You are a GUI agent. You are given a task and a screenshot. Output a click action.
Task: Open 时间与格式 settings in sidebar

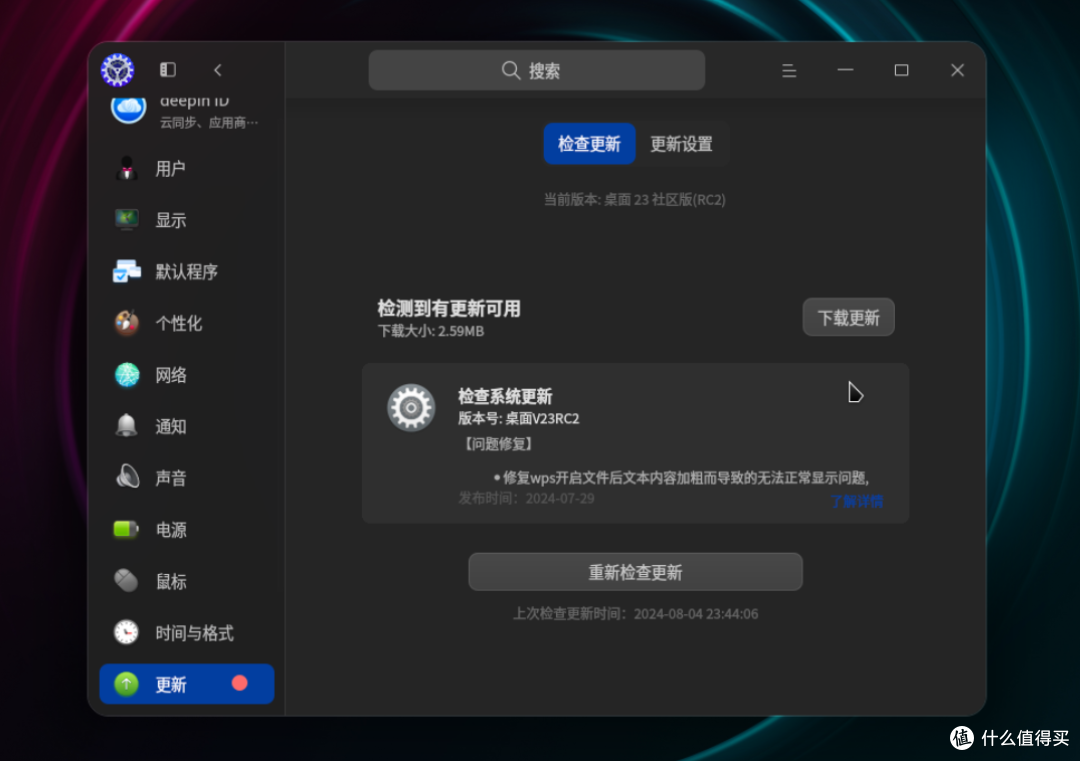187,632
